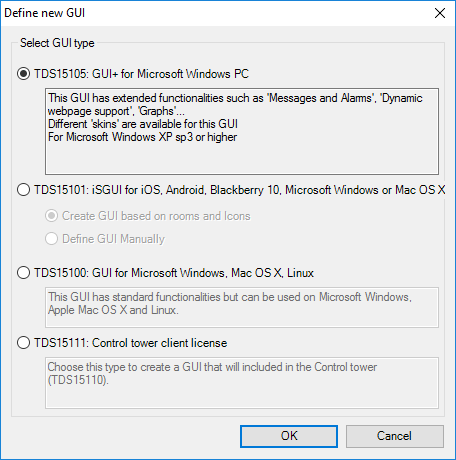Click the 'Define new GUI' window title
This screenshot has height=460, width=456.
[45, 13]
